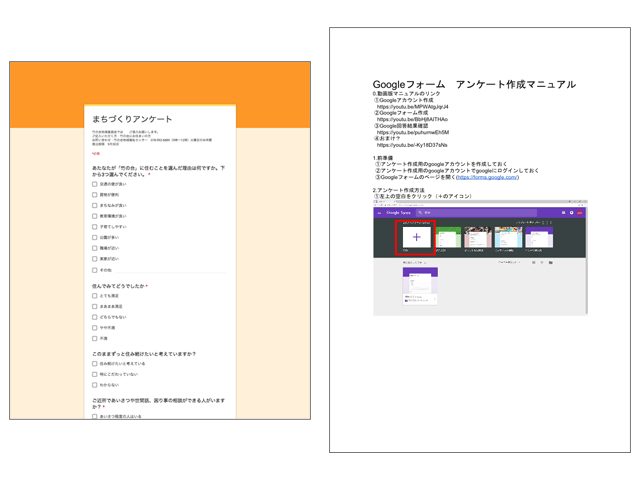640x480 pixels.
Task: Open the youtu.be link under 'Google回答結果確認'
Action: (x=413, y=132)
